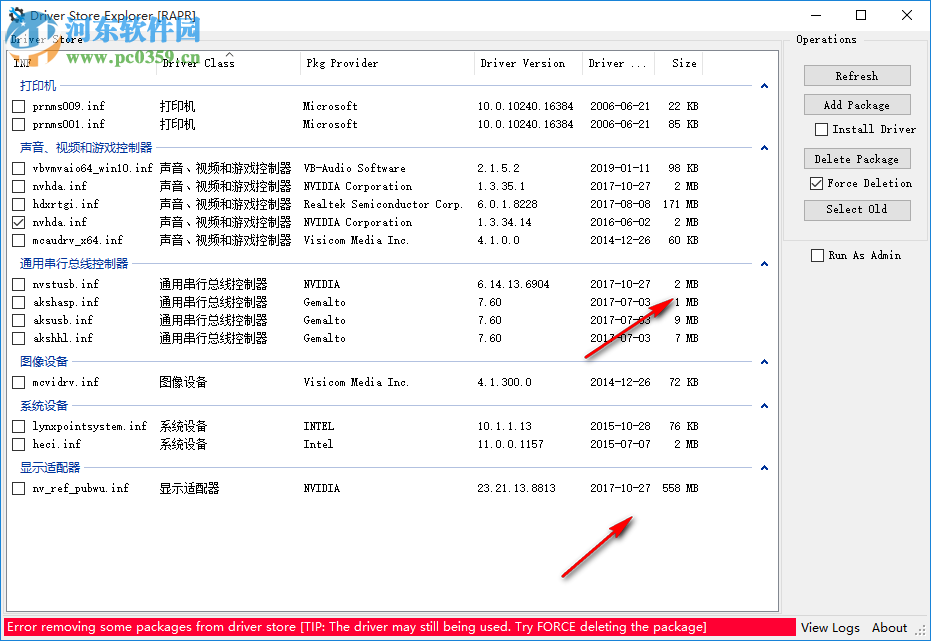Select VB-Audio Software provider cell
The height and width of the screenshot is (641, 931).
click(354, 169)
